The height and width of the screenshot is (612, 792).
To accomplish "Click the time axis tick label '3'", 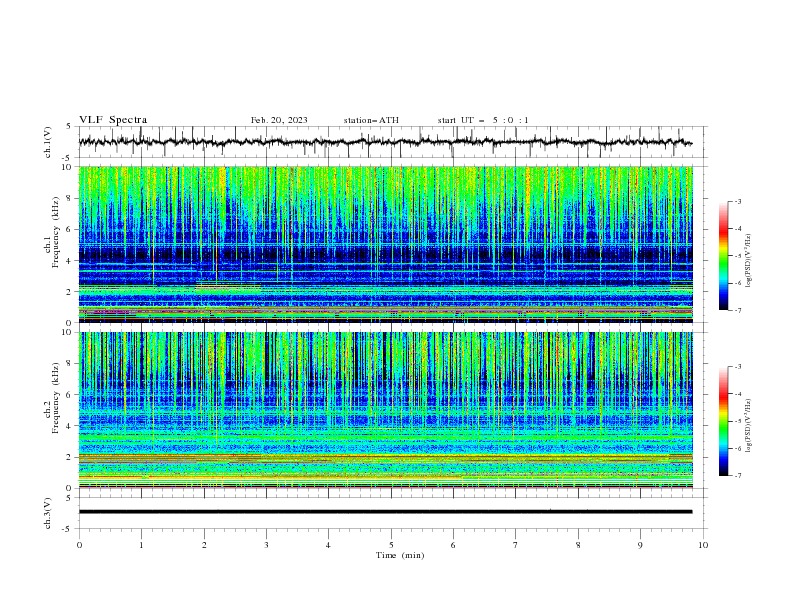I will coord(266,545).
